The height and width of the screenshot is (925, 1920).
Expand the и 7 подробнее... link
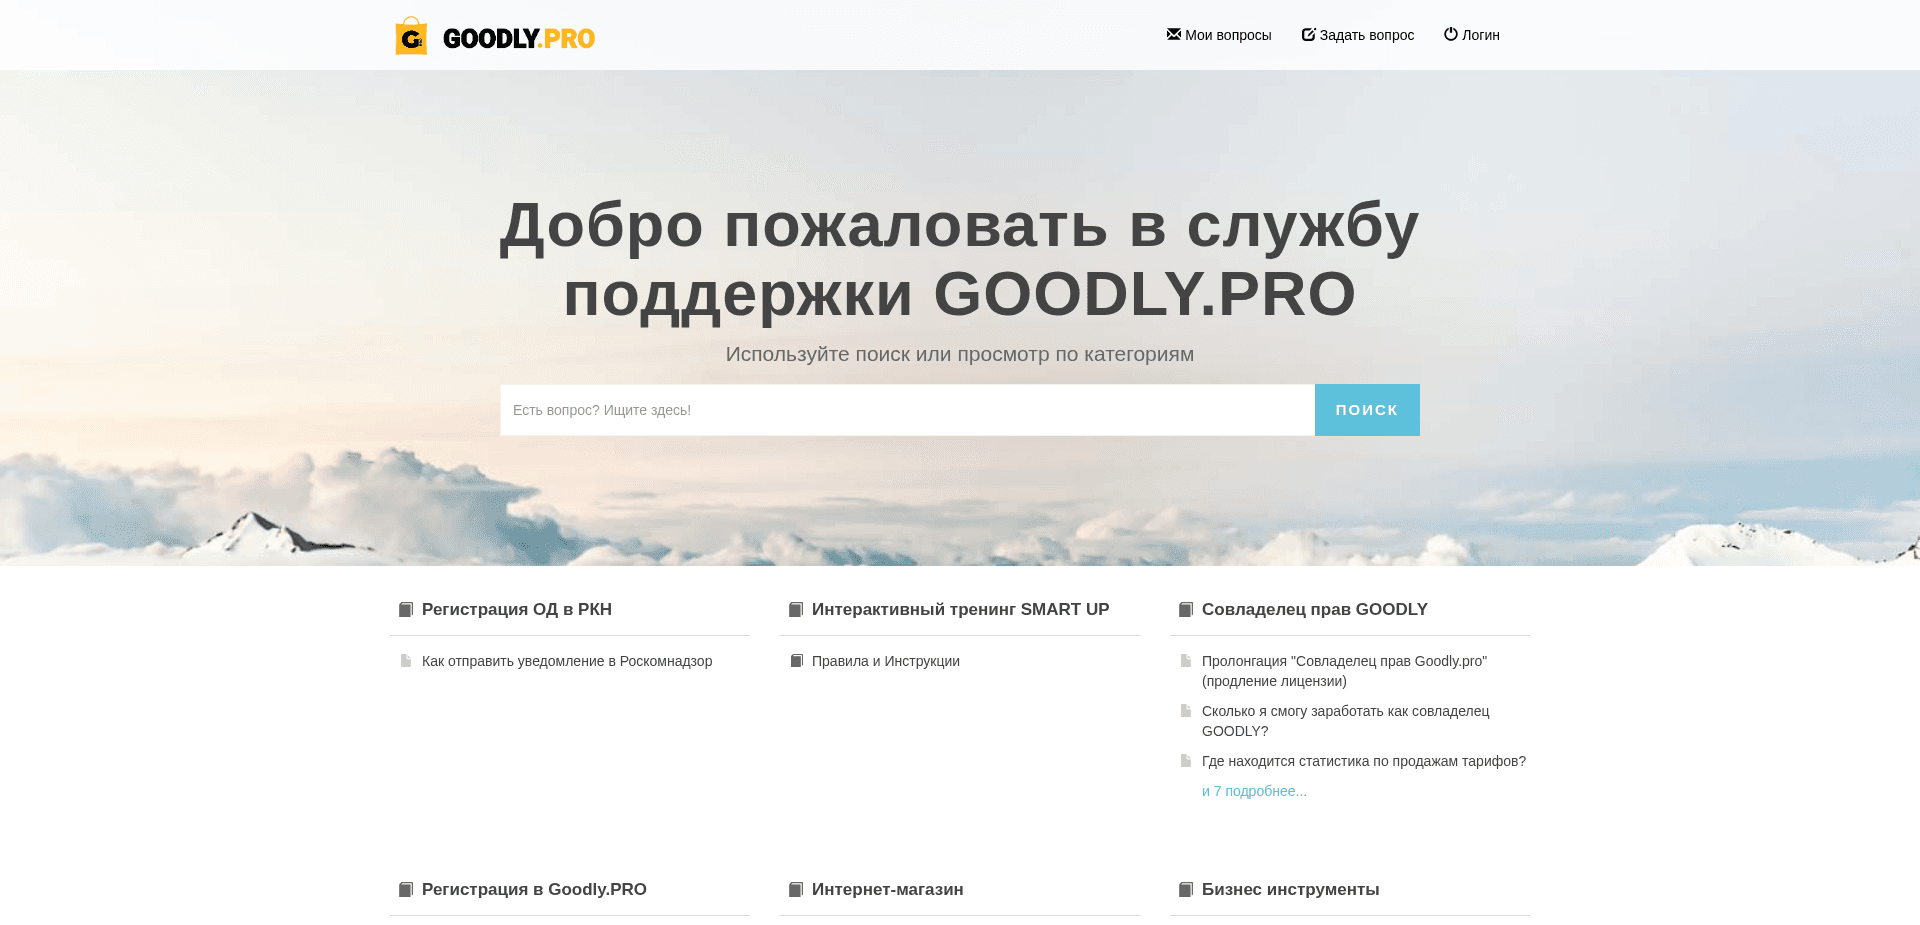click(1253, 791)
